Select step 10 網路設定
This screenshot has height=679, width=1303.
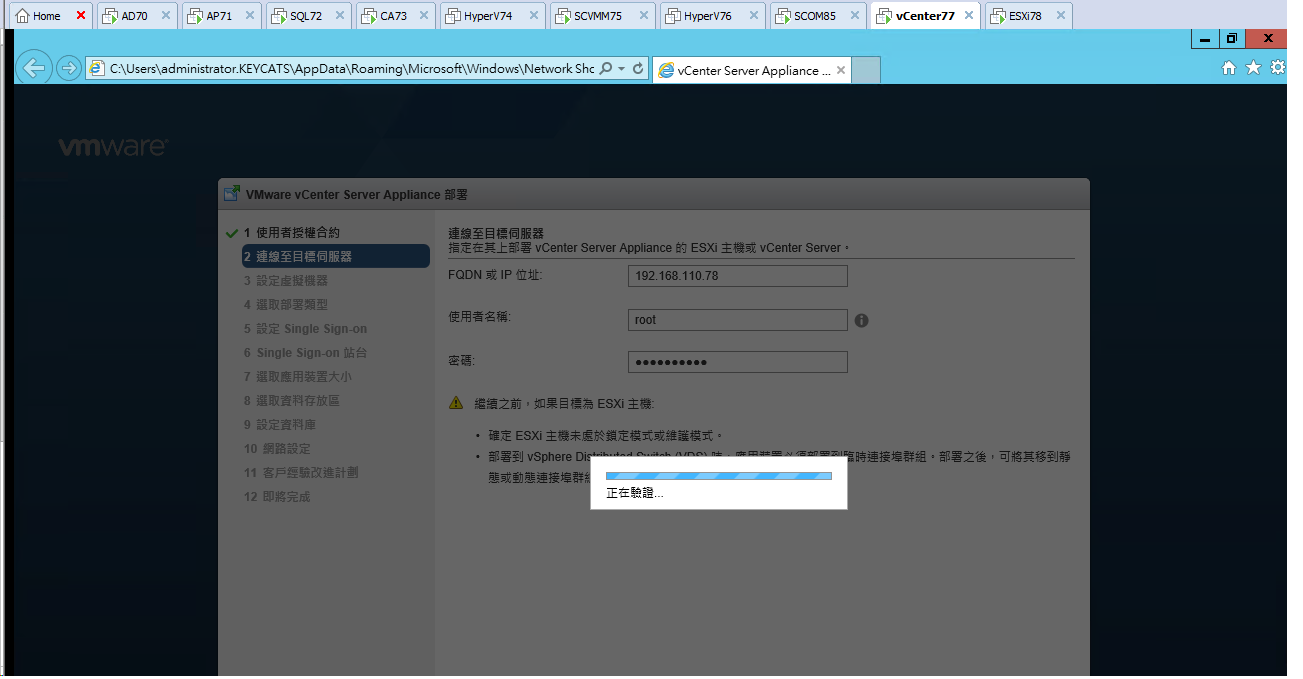278,448
